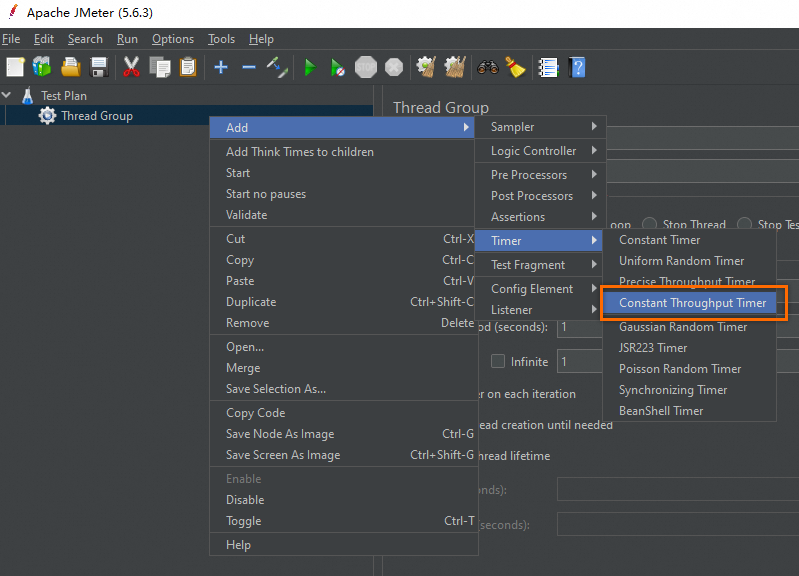Image resolution: width=799 pixels, height=576 pixels.
Task: Open the Options menu
Action: click(x=173, y=39)
